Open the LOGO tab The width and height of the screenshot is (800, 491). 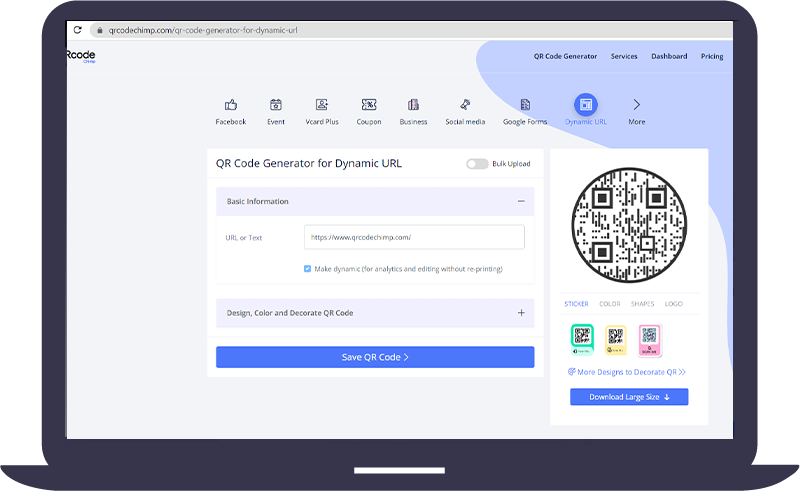click(673, 304)
